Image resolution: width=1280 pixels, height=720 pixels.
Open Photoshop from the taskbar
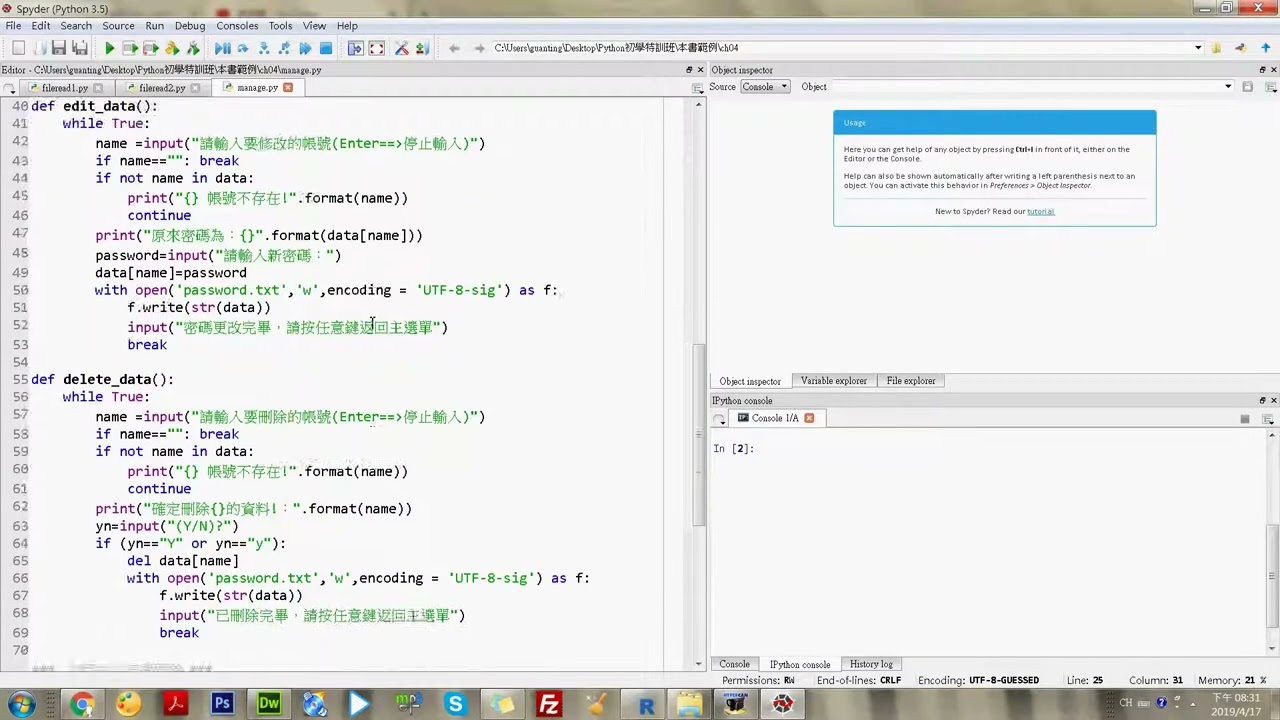(x=222, y=704)
